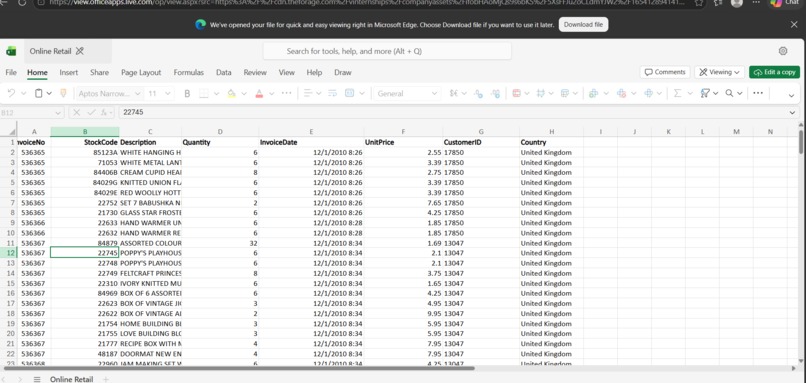Open the settings gear icon
806x383 pixels.
pos(783,51)
